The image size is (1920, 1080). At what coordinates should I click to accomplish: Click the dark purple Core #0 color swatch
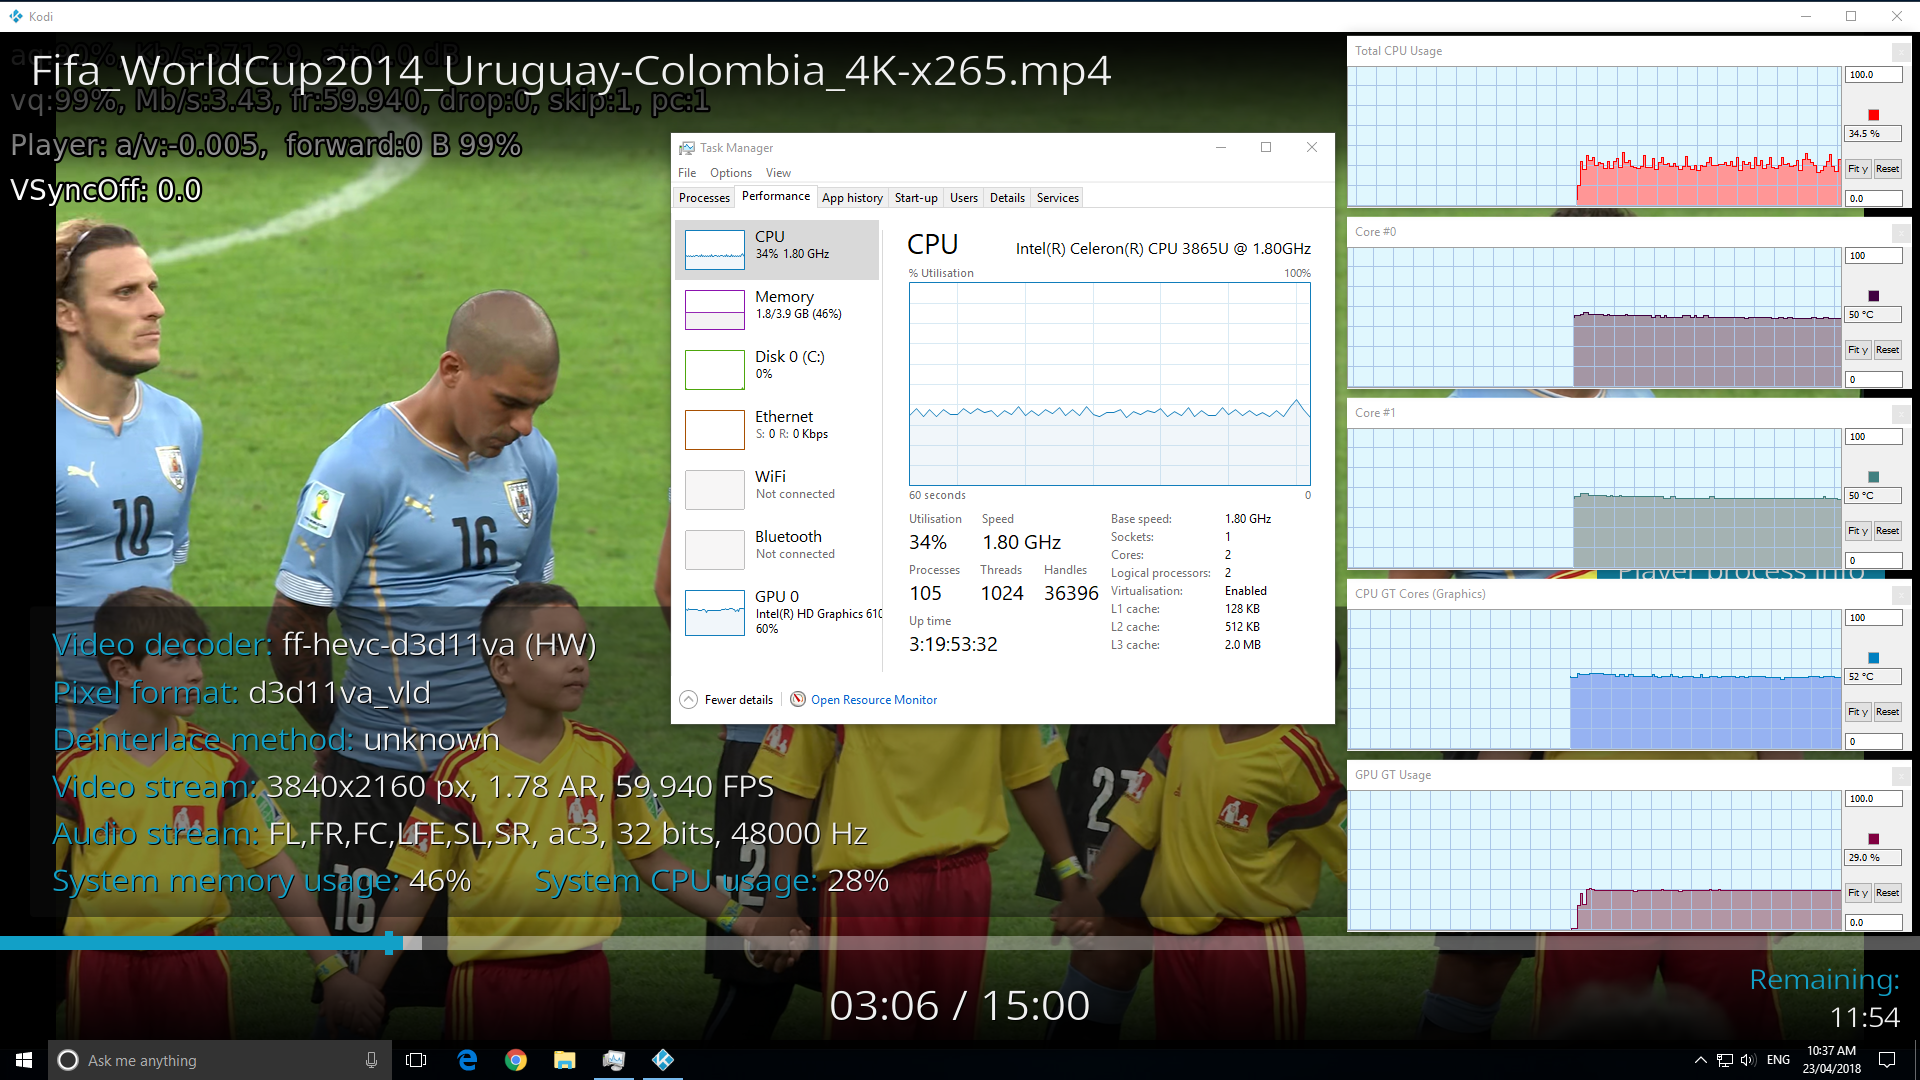pyautogui.click(x=1874, y=296)
